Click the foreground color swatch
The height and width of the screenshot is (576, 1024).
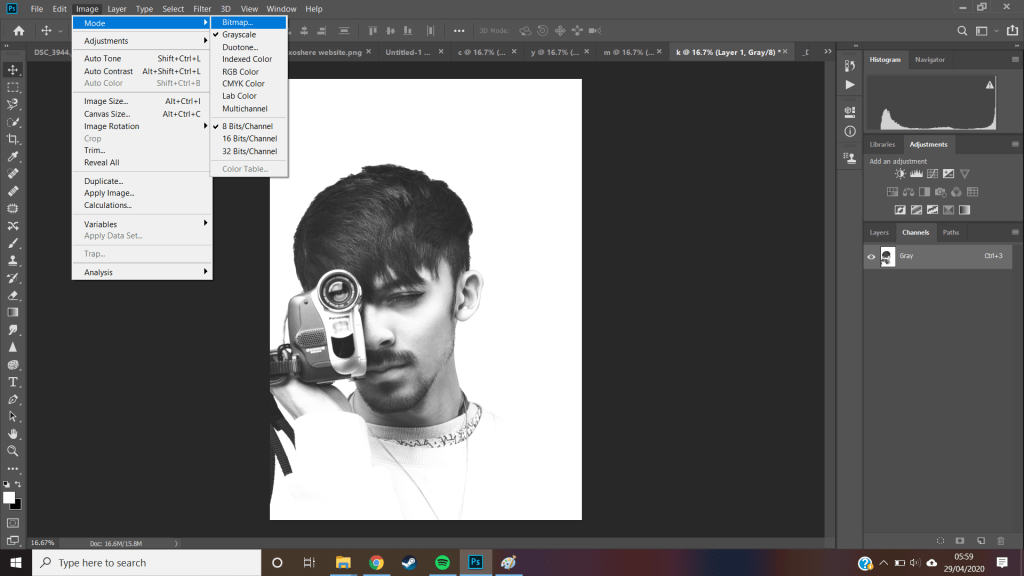tap(9, 497)
